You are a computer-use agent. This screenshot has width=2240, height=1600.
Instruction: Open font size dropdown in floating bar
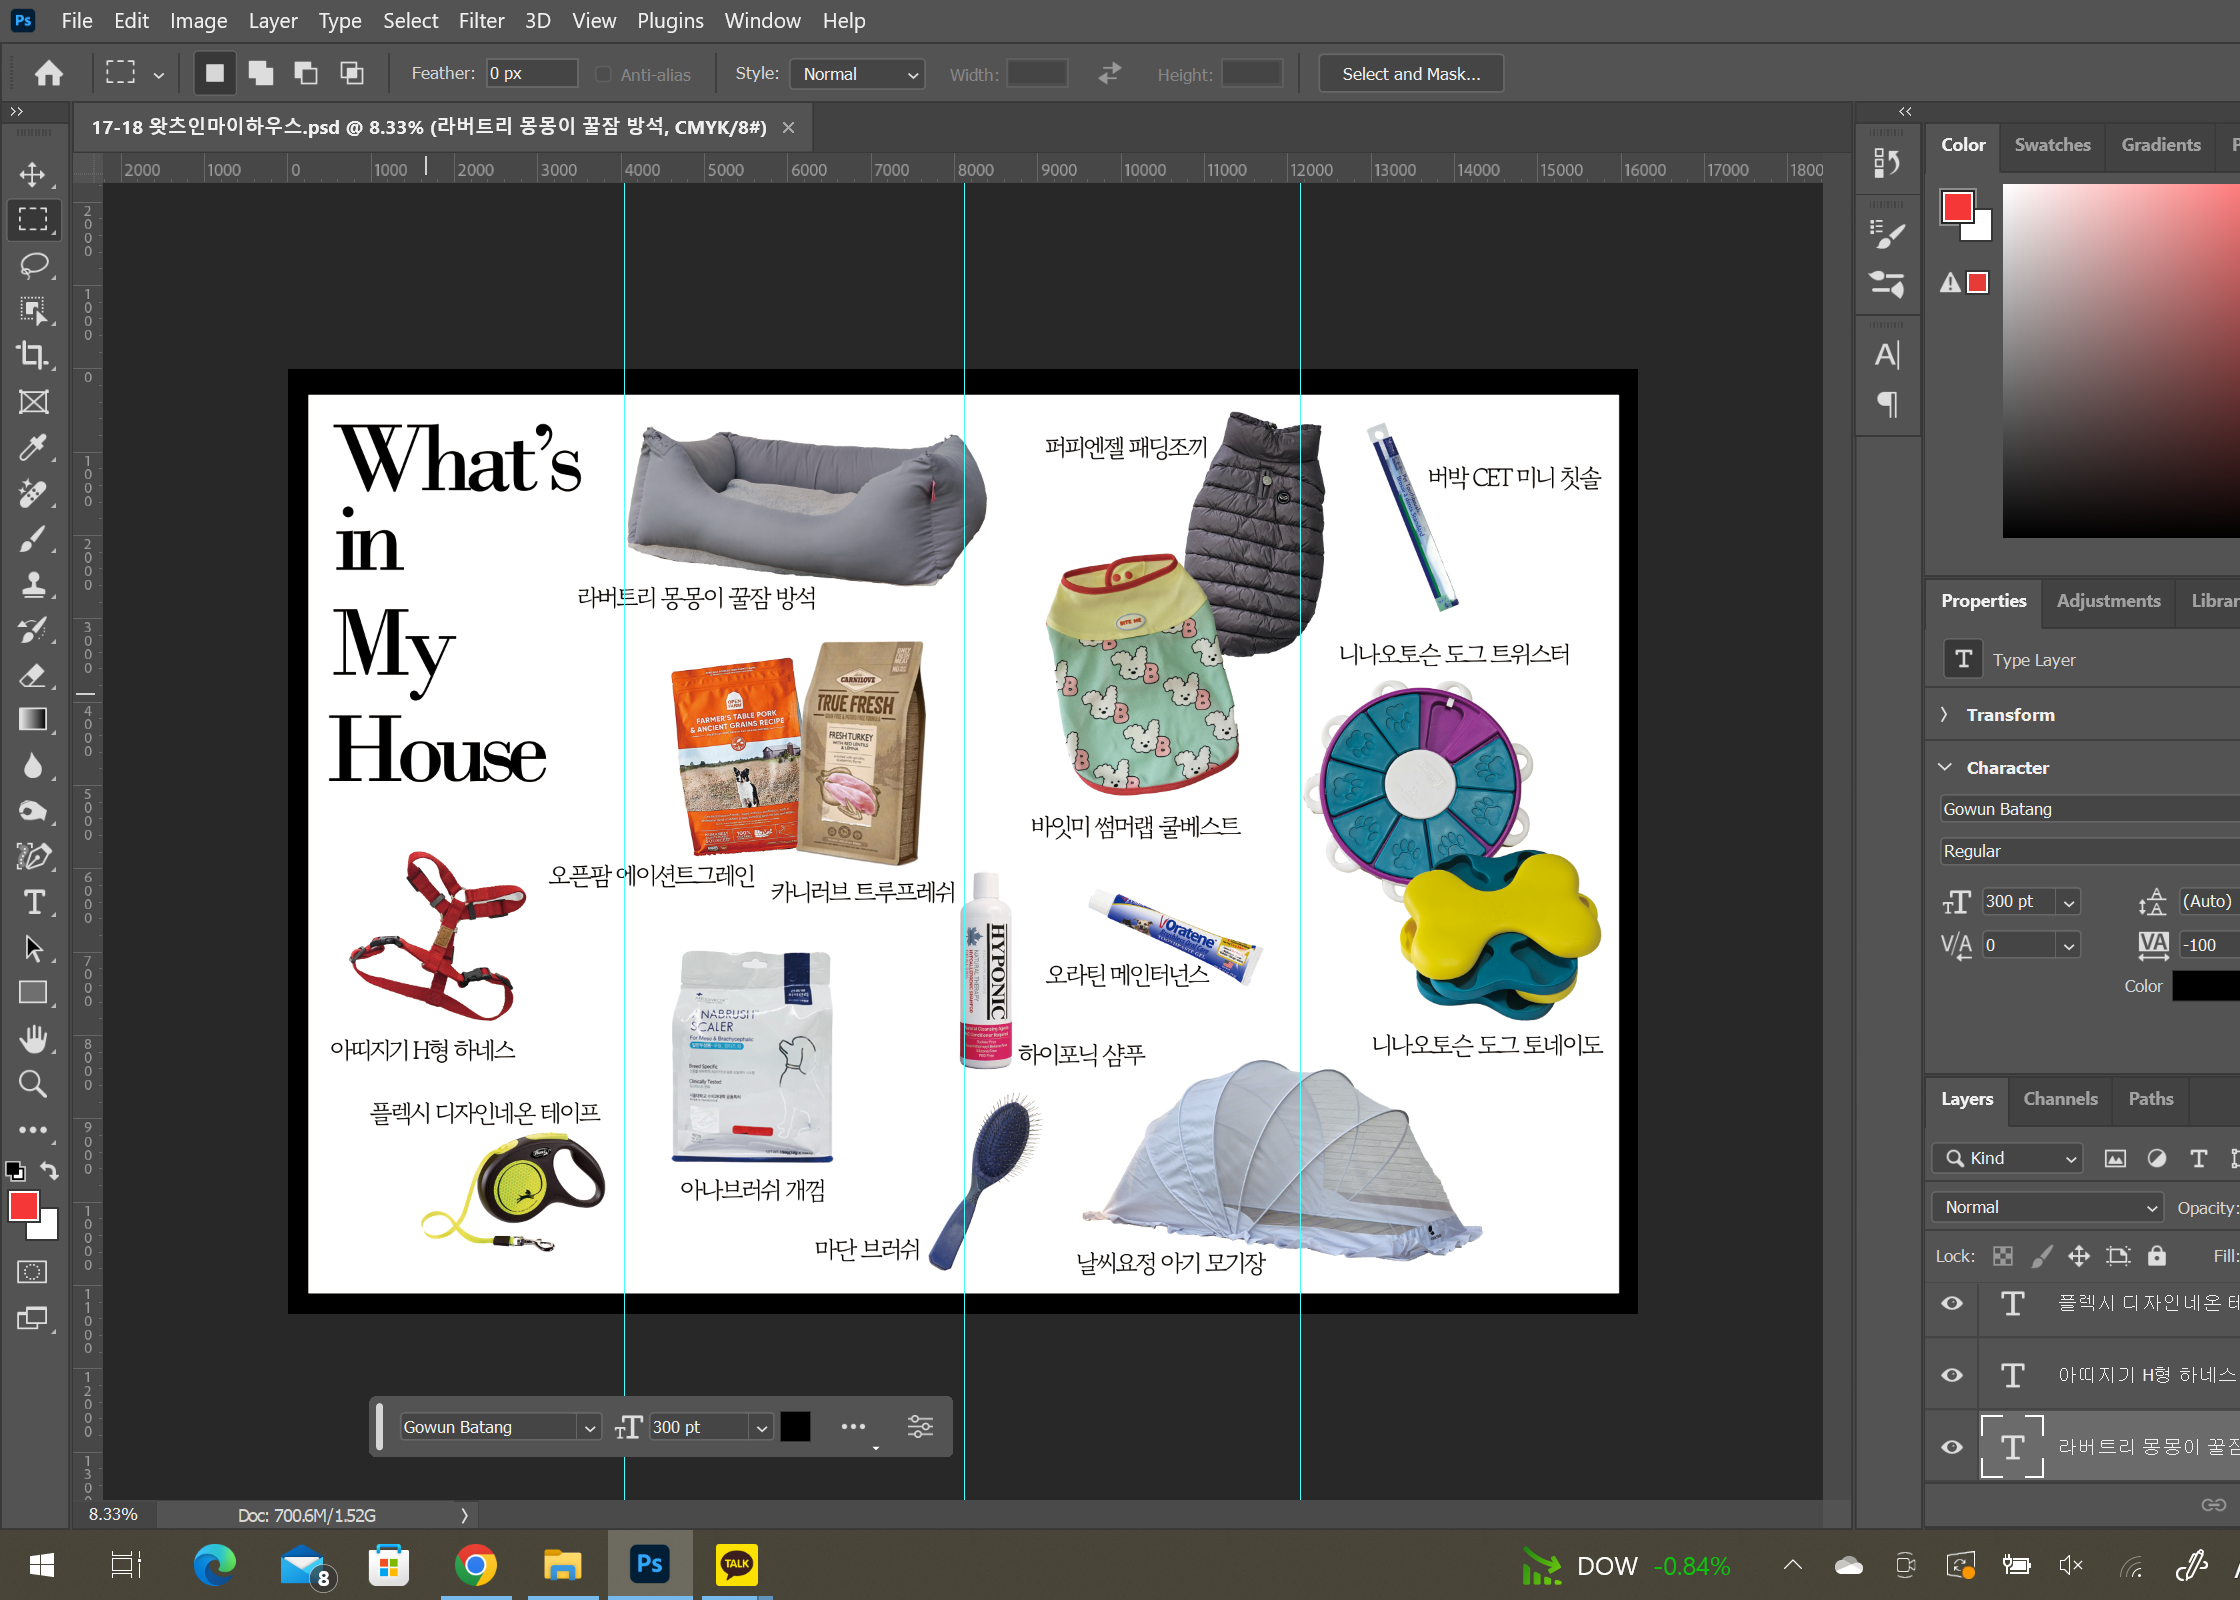click(x=762, y=1427)
